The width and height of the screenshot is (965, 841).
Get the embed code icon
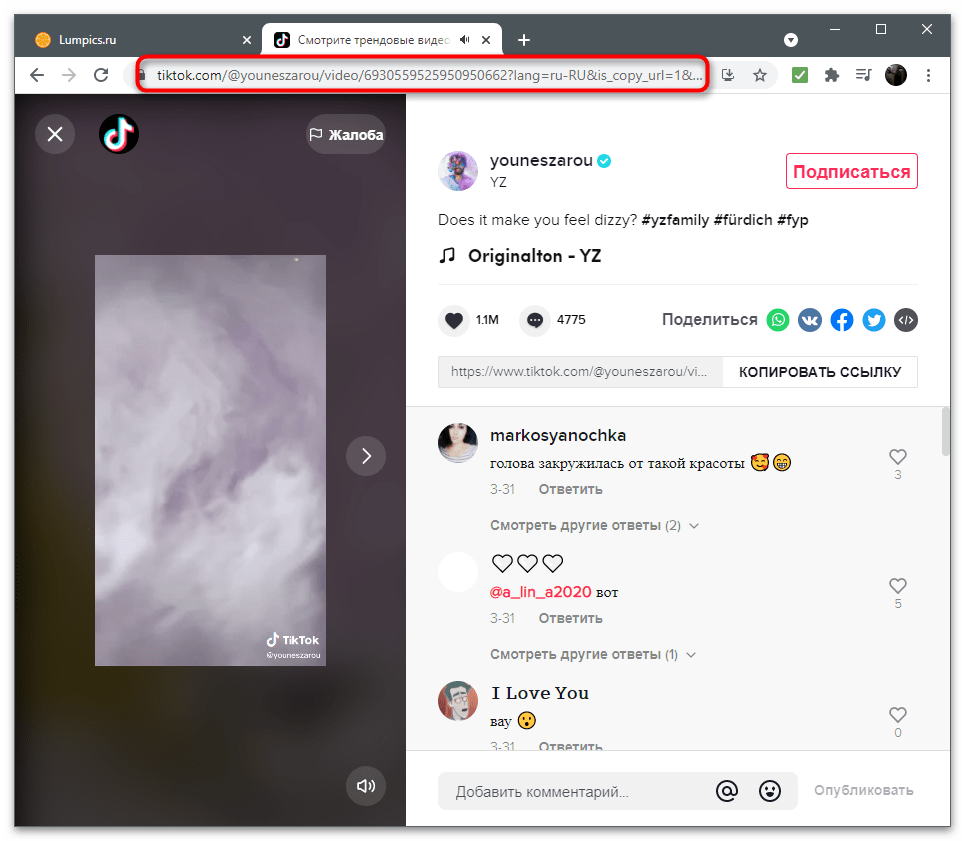coord(906,320)
